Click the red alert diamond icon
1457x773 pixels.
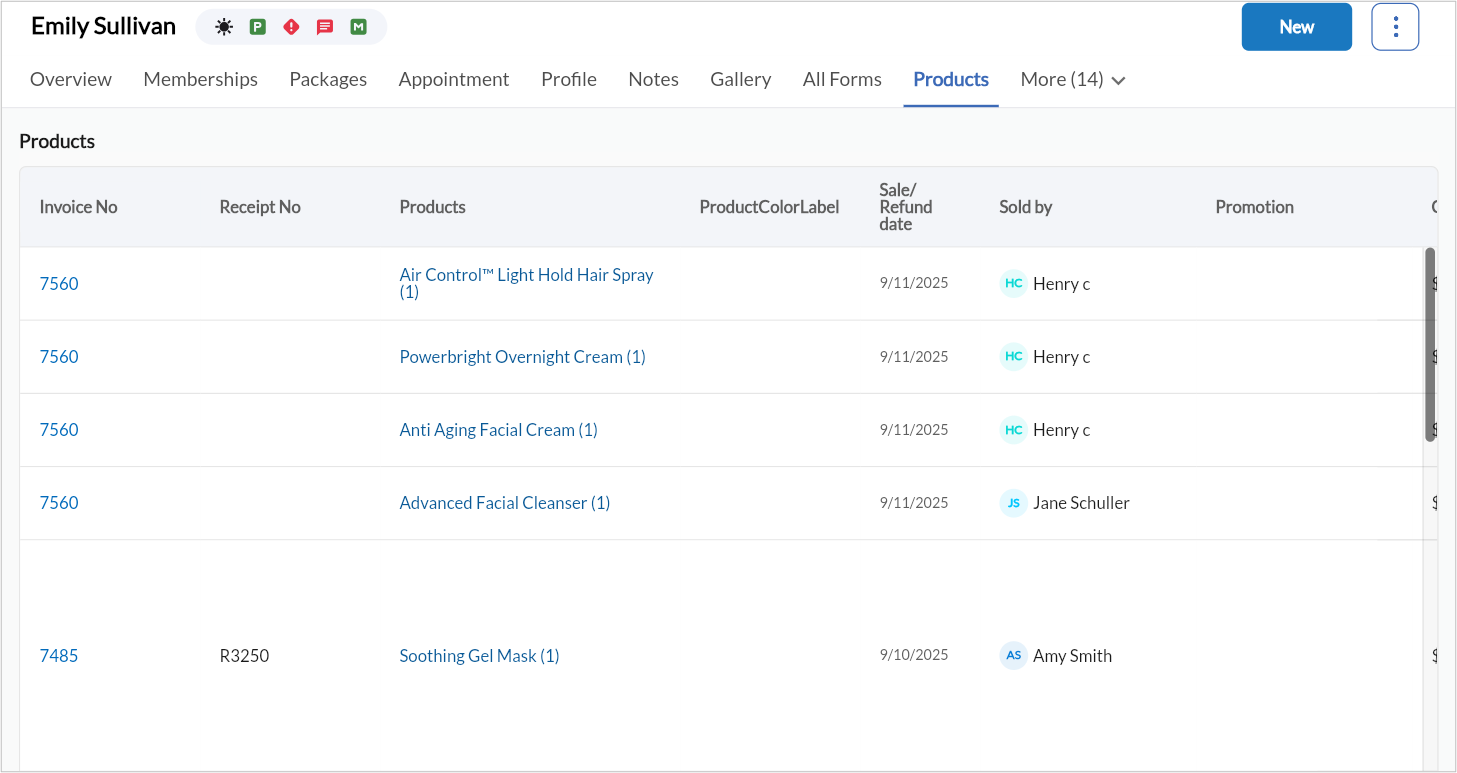pyautogui.click(x=291, y=27)
